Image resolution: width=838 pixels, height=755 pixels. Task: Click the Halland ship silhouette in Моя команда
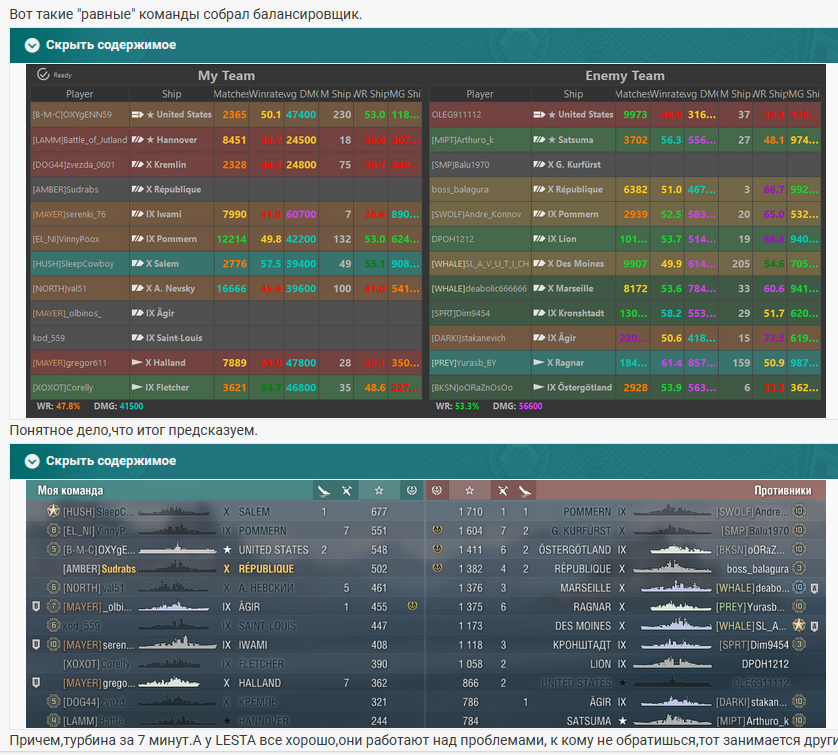tap(166, 683)
